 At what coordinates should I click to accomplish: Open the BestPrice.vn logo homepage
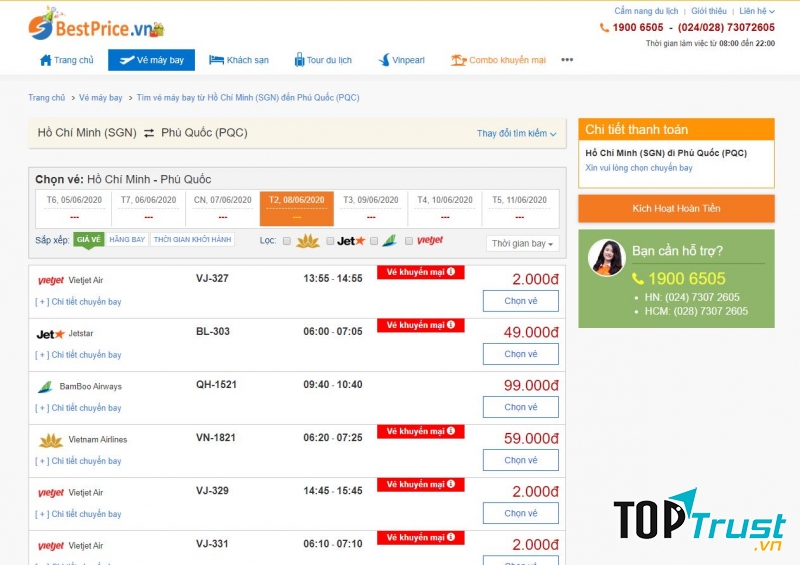coord(96,24)
